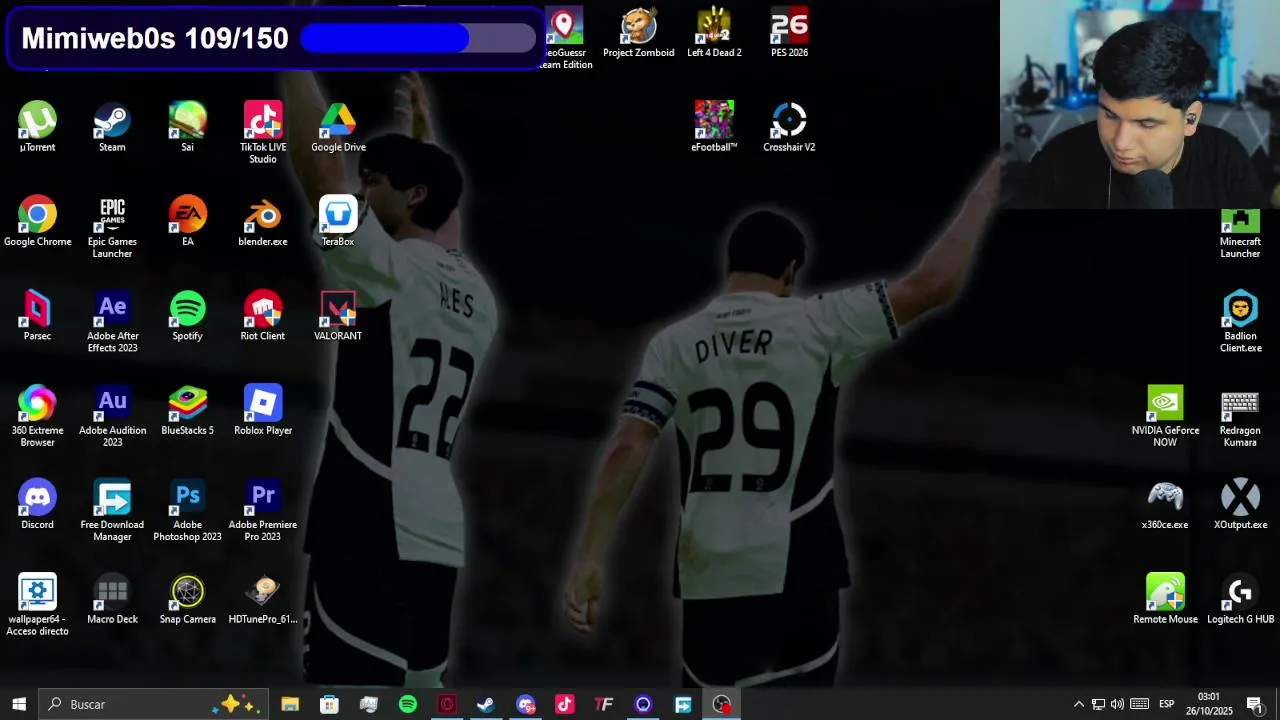Screen dimensions: 1280x720
Task: Select the Redragon Kumara icon
Action: tap(1240, 416)
